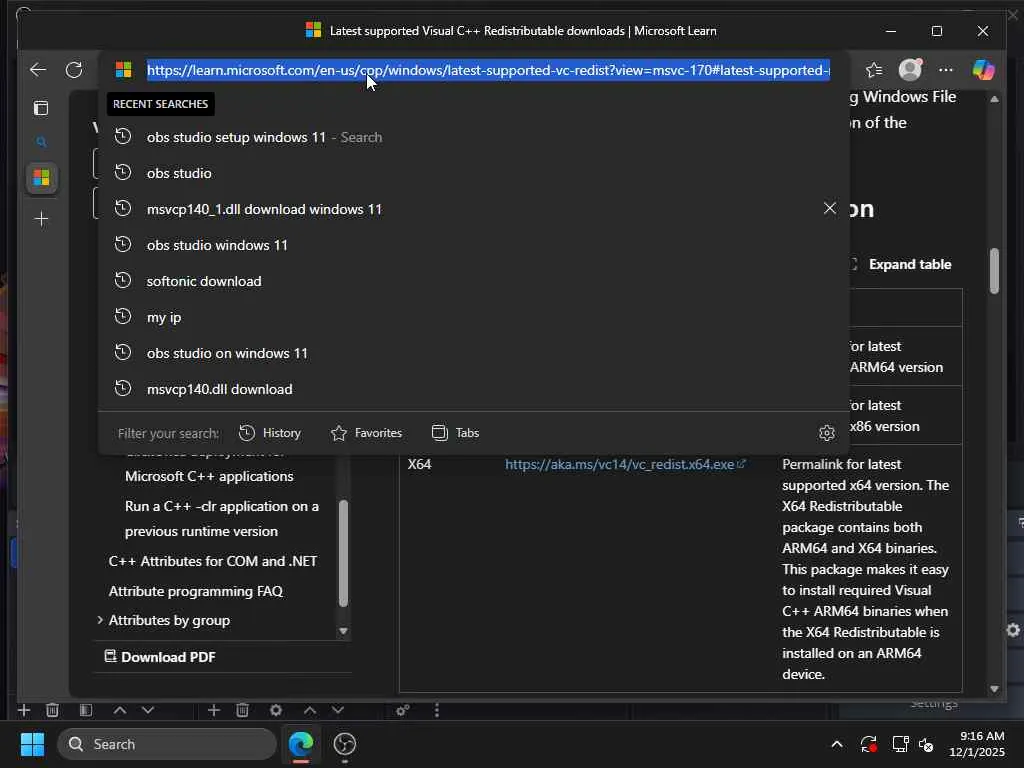Image resolution: width=1024 pixels, height=768 pixels.
Task: Click the page scroll down arrow
Action: coord(994,689)
